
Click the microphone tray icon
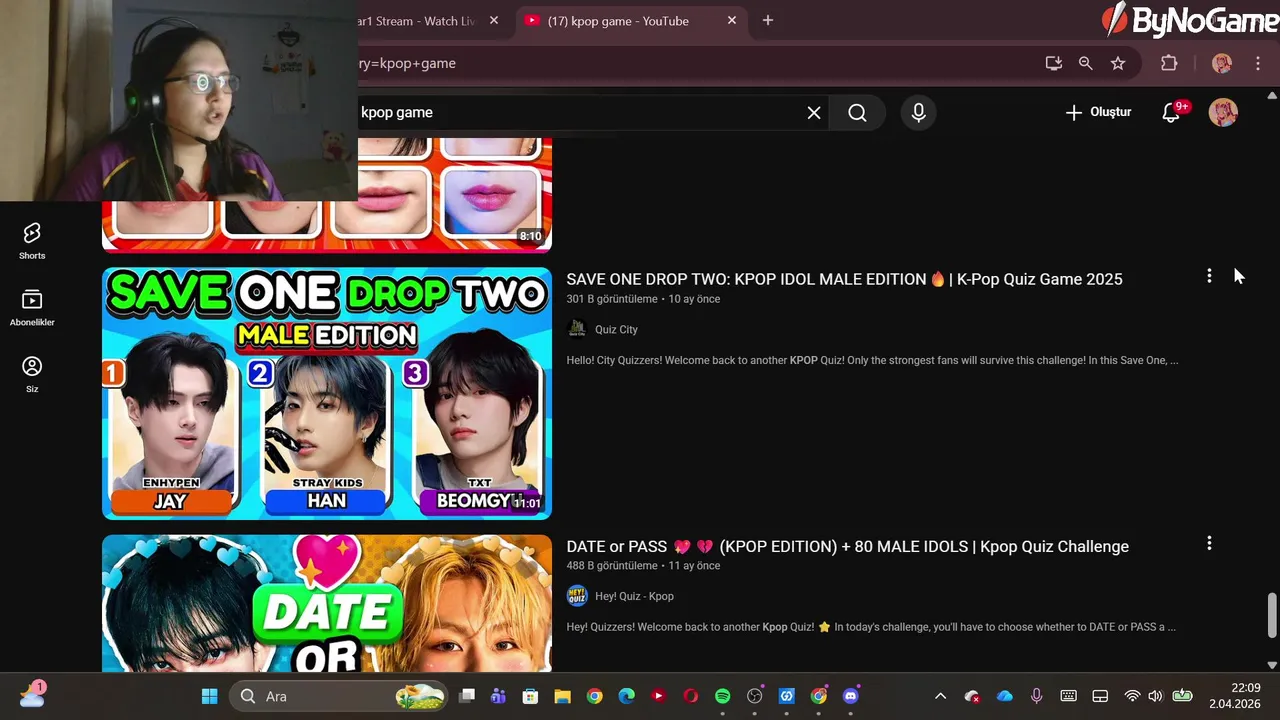1037,696
